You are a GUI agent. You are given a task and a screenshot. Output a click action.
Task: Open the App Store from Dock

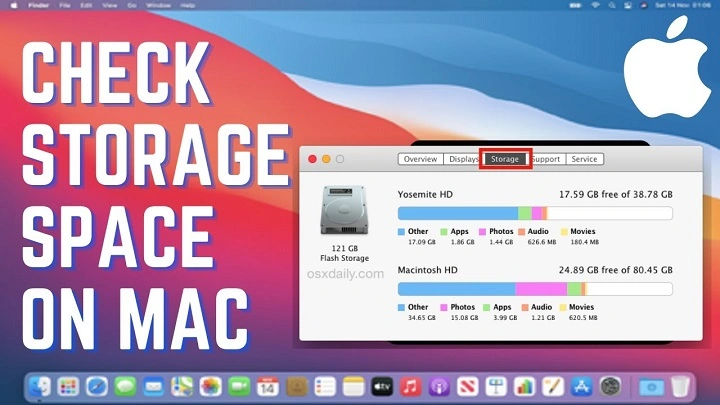(581, 386)
